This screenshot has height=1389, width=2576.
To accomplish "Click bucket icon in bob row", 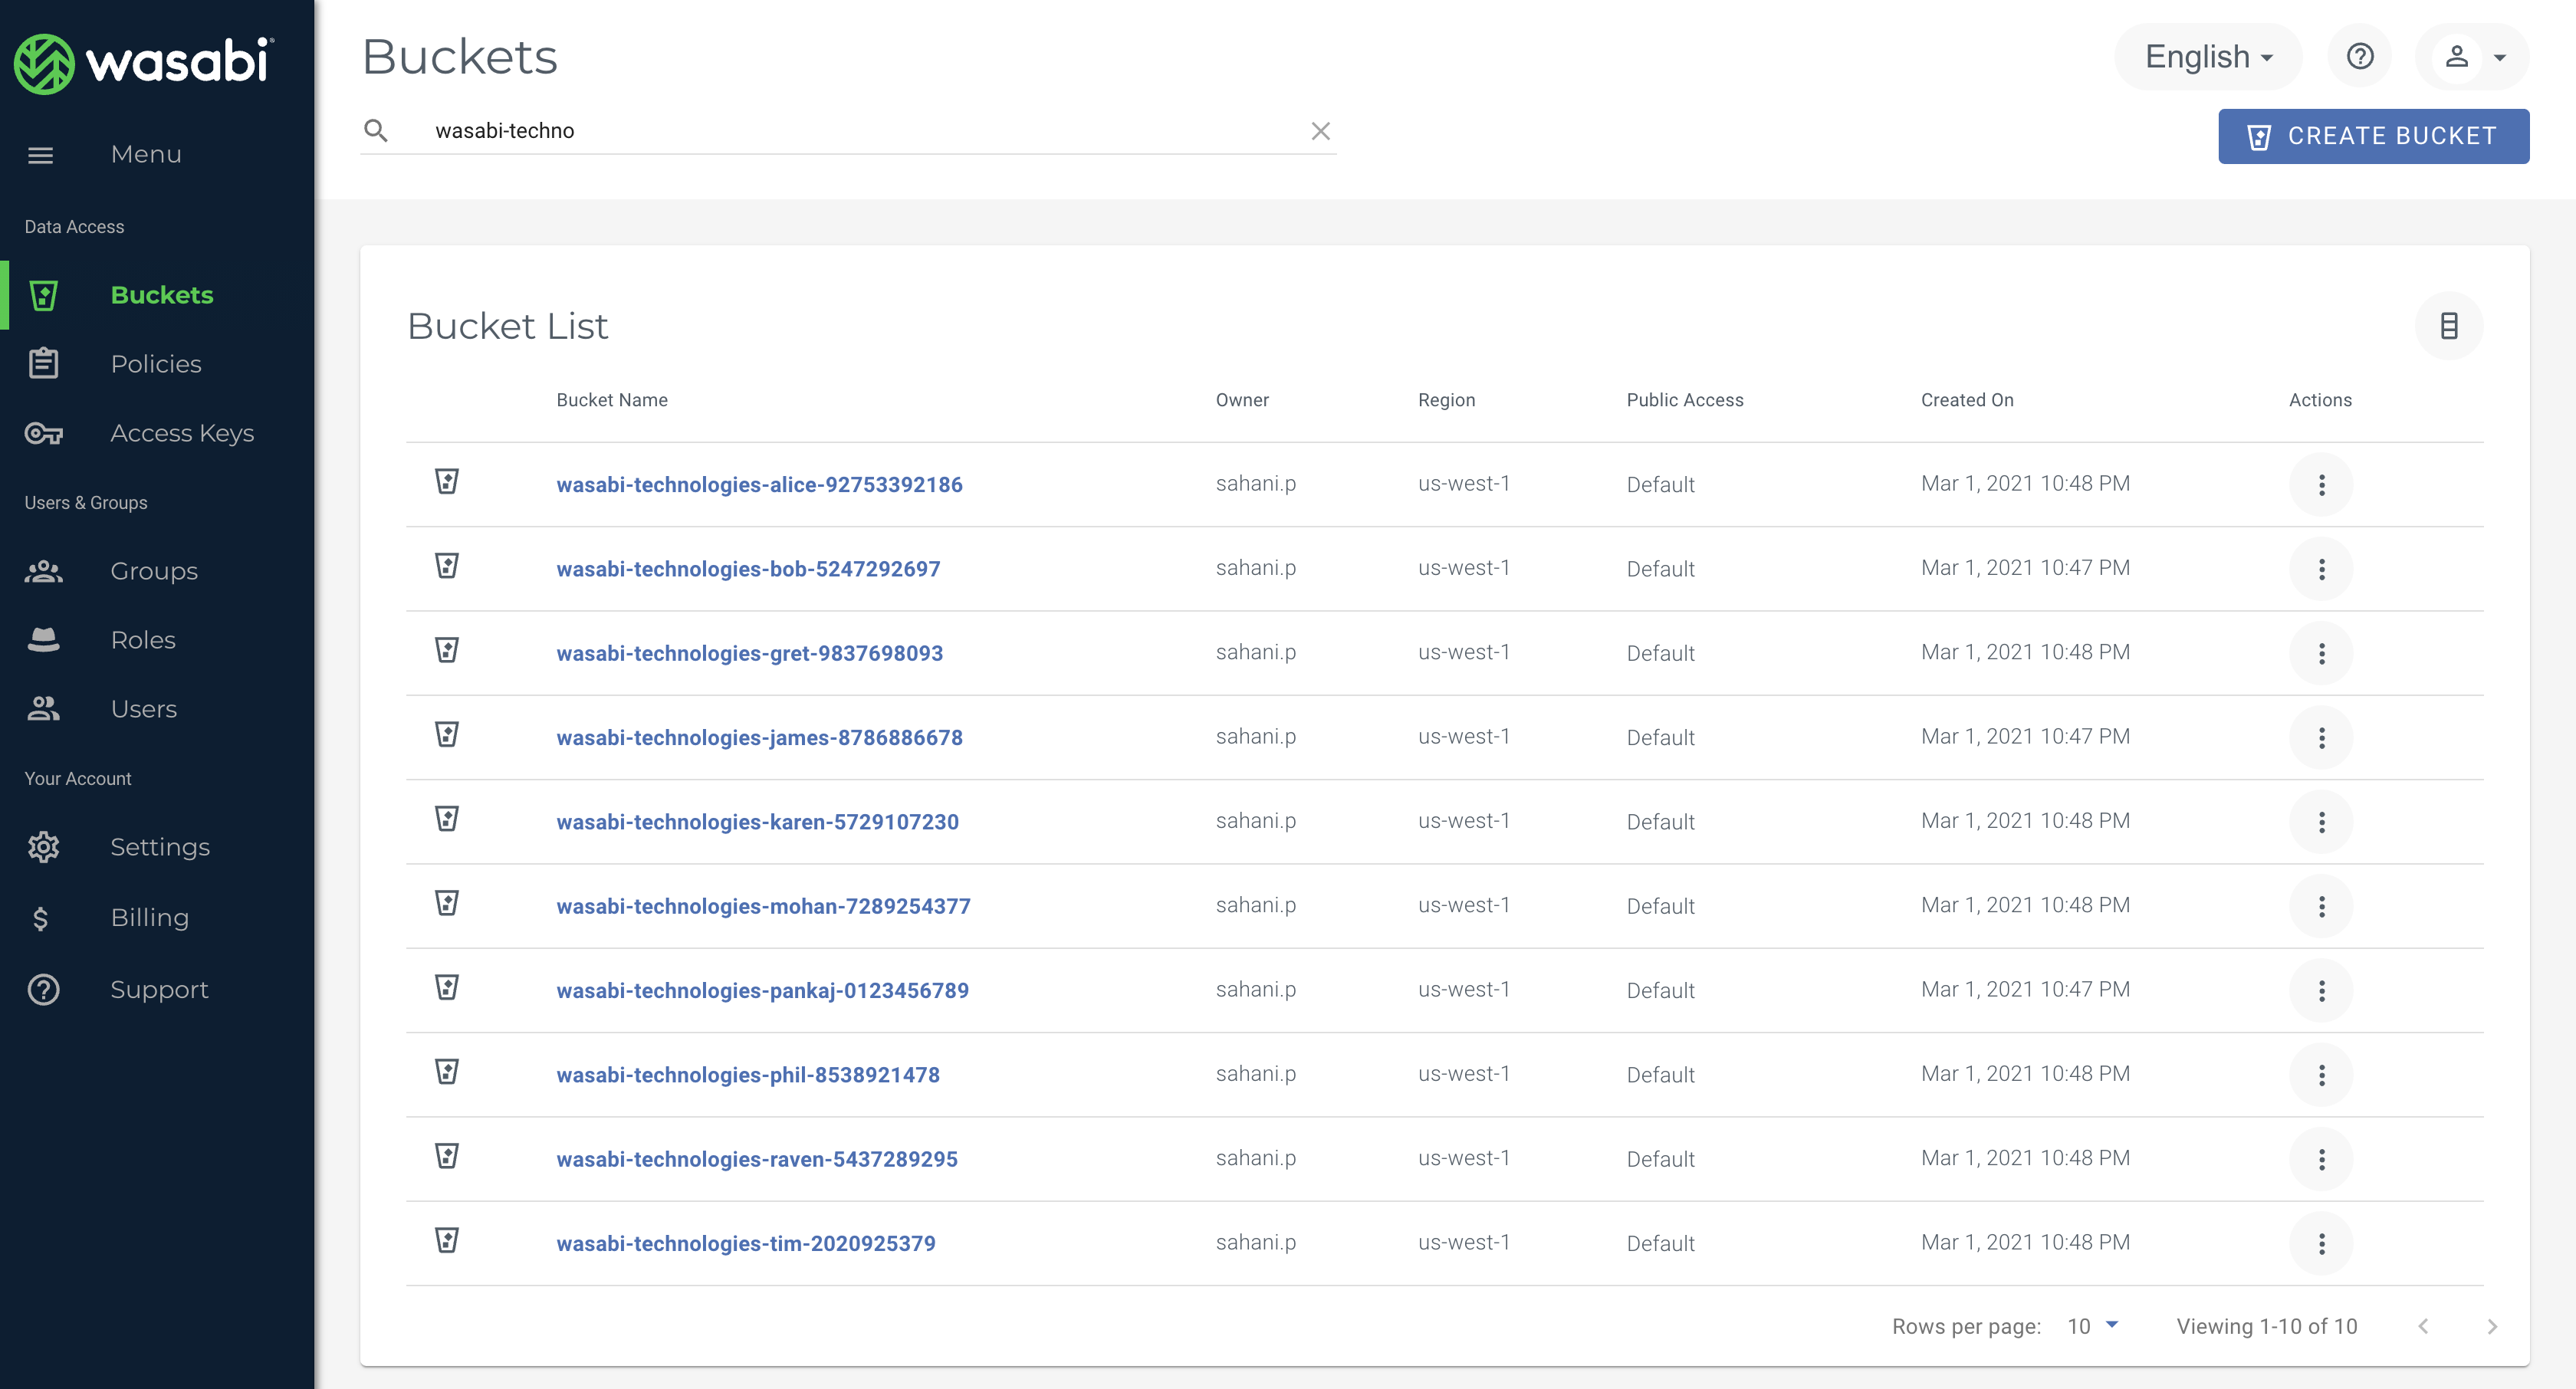I will [447, 565].
